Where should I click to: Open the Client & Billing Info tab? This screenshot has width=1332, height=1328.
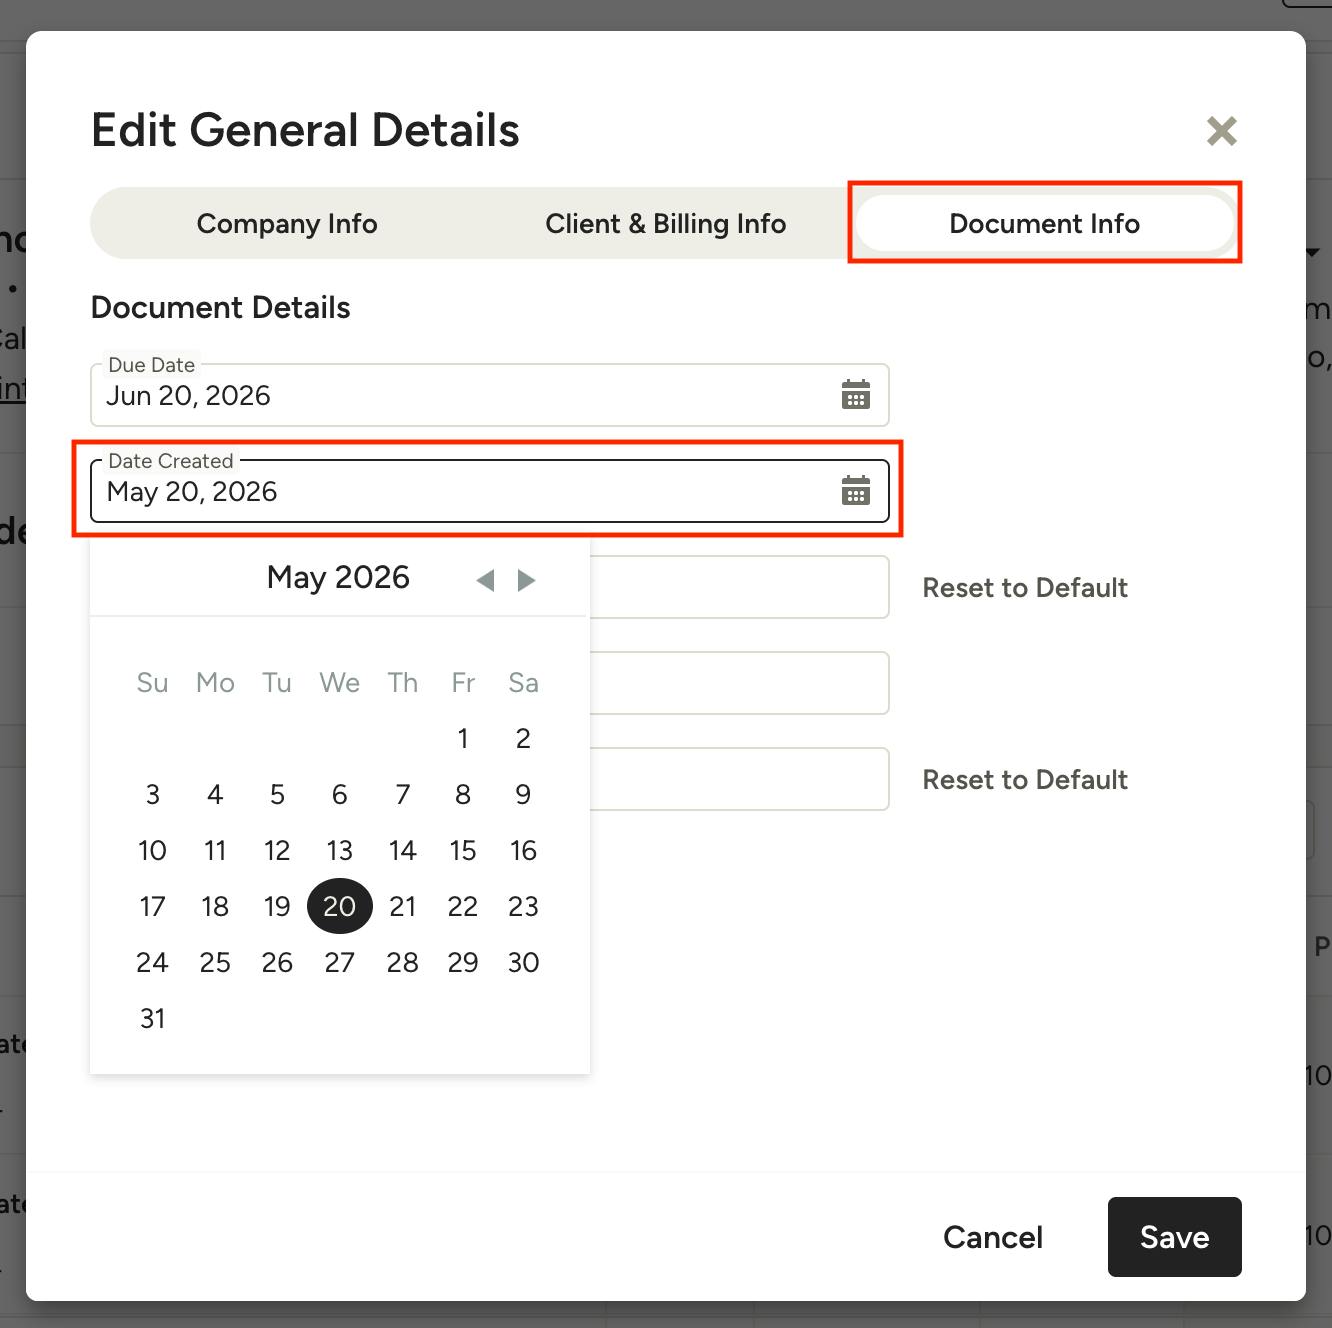tap(666, 223)
